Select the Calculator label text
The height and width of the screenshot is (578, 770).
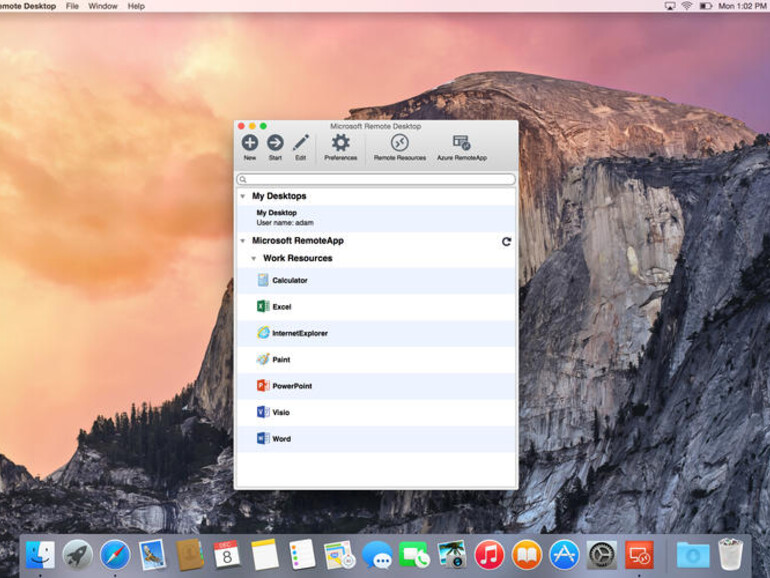[x=290, y=280]
